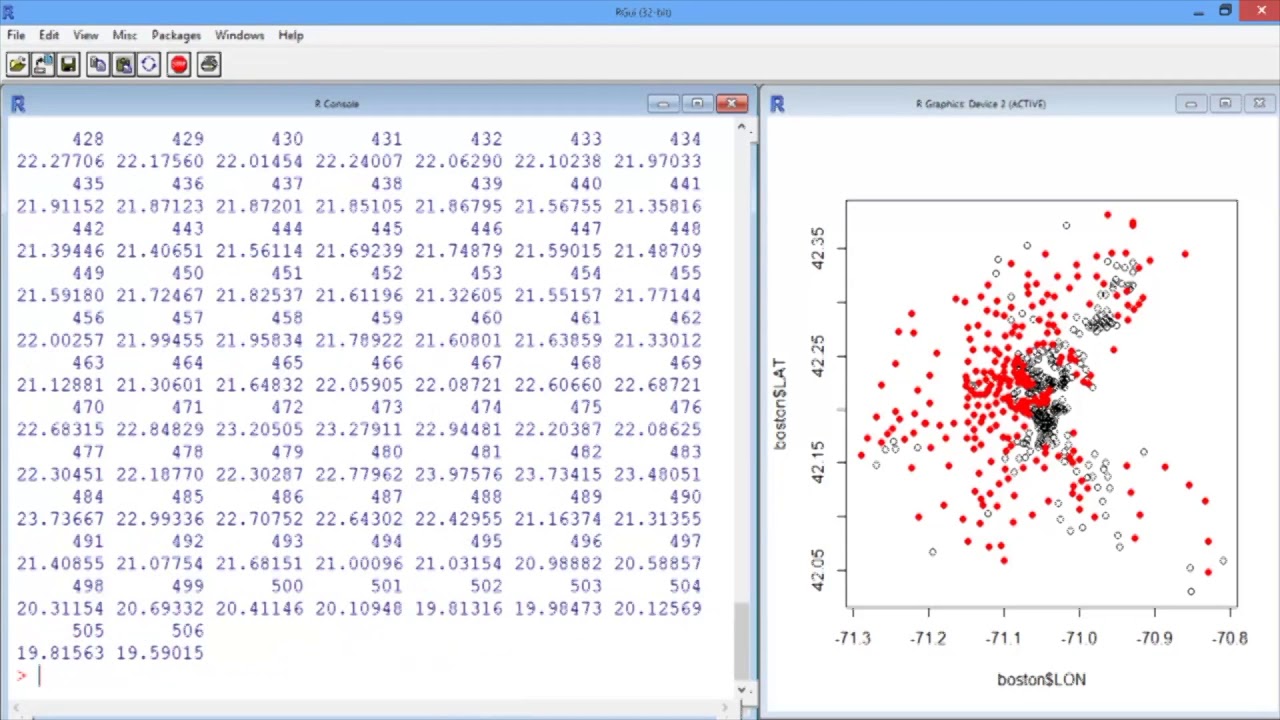This screenshot has height=720, width=1280.
Task: Click the boston$LON axis label
Action: (1041, 680)
